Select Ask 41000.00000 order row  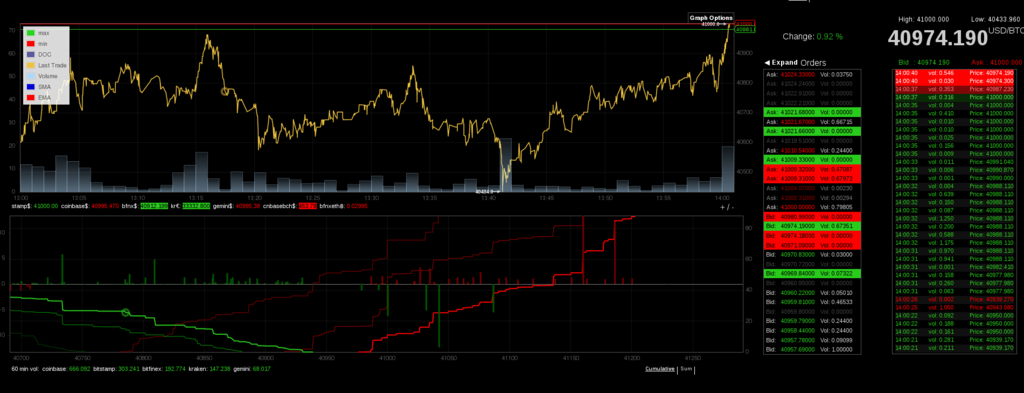click(x=812, y=207)
